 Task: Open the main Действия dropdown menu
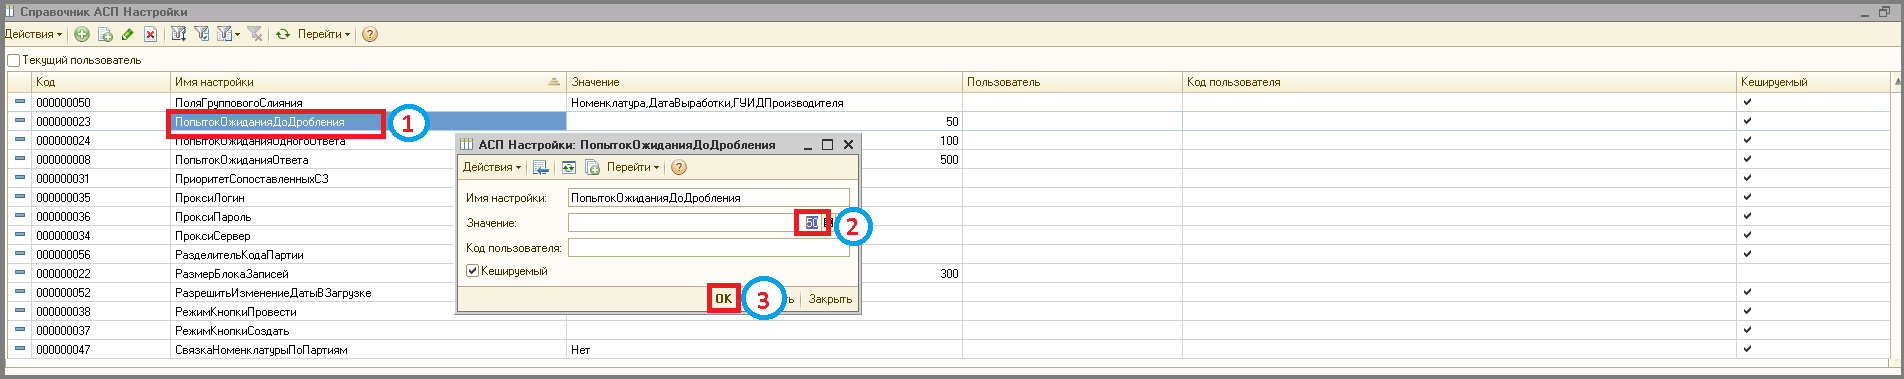33,34
